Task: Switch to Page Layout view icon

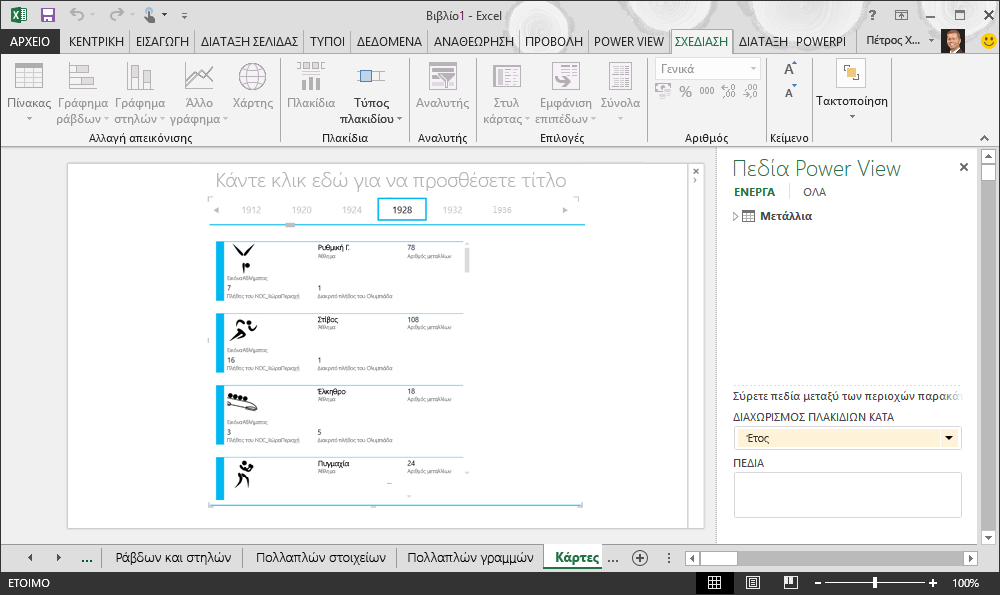Action: 753,582
